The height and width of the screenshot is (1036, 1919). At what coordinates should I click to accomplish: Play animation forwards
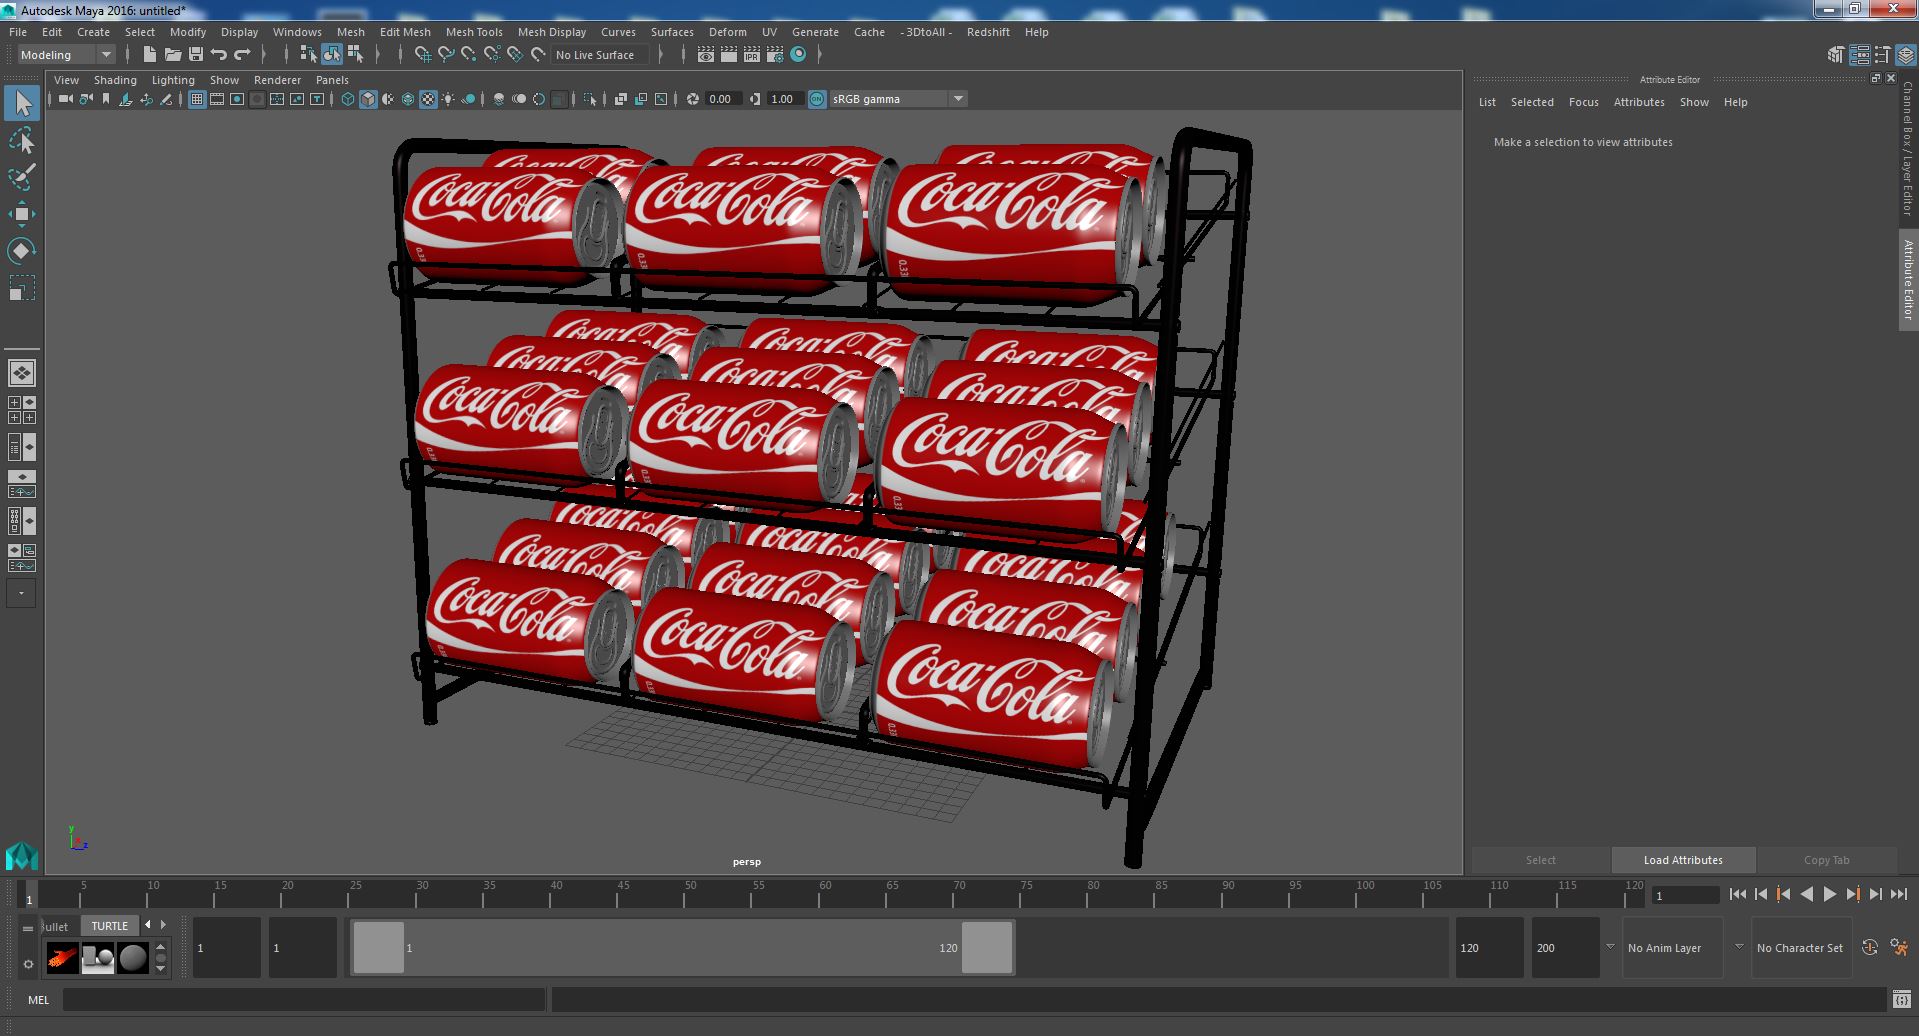pos(1829,895)
